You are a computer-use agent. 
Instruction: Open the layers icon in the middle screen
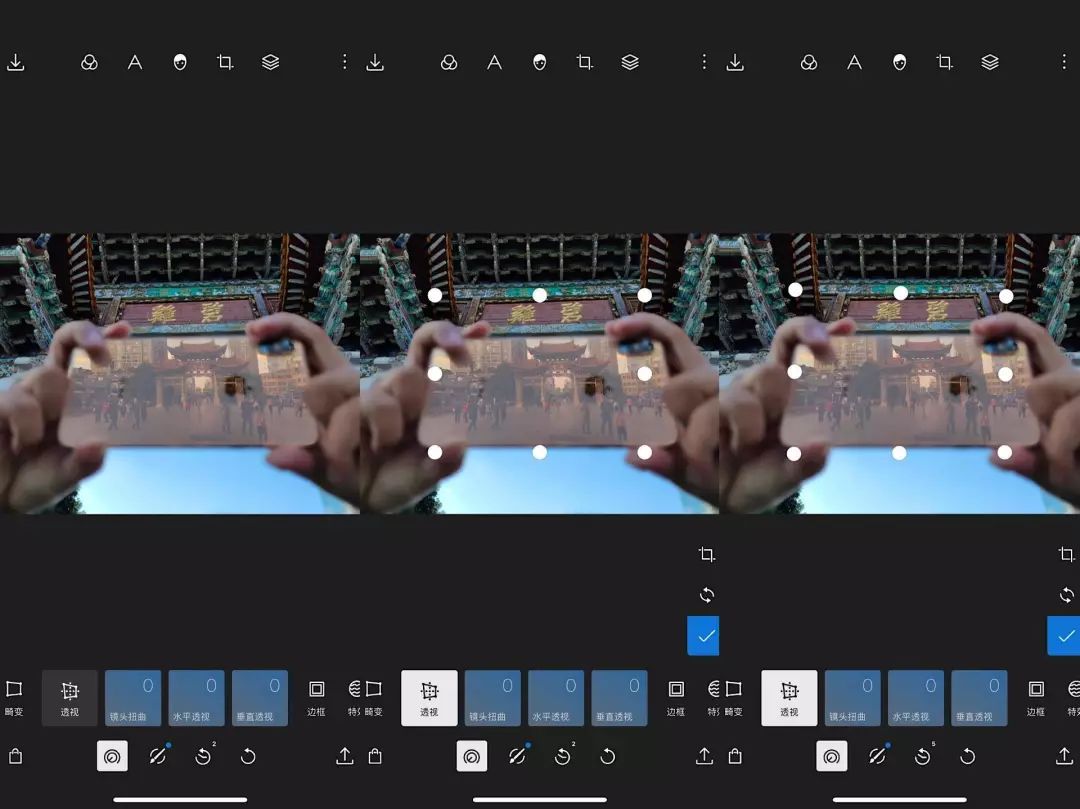click(x=630, y=63)
